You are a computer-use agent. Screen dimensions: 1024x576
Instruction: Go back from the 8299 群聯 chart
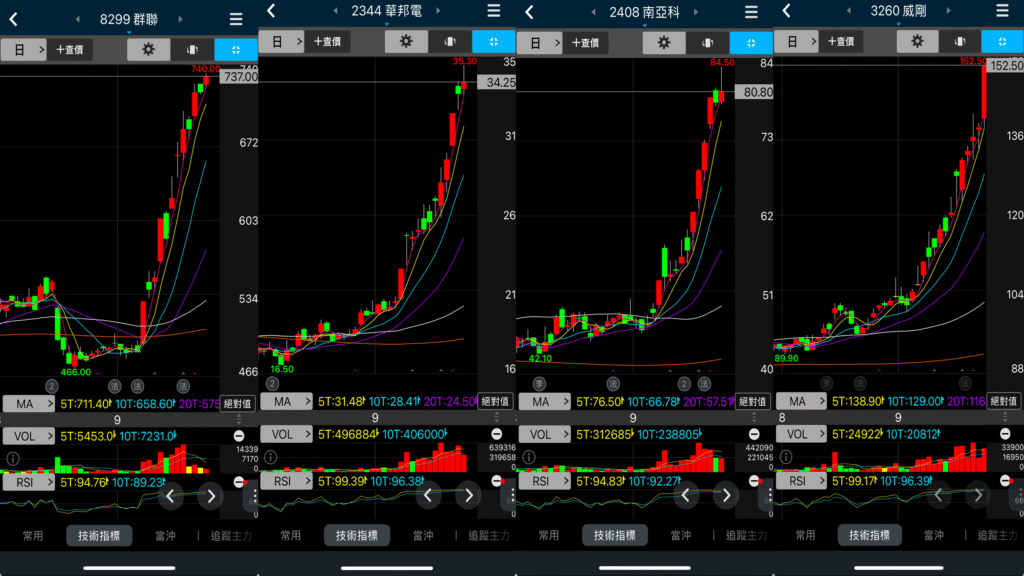(14, 19)
